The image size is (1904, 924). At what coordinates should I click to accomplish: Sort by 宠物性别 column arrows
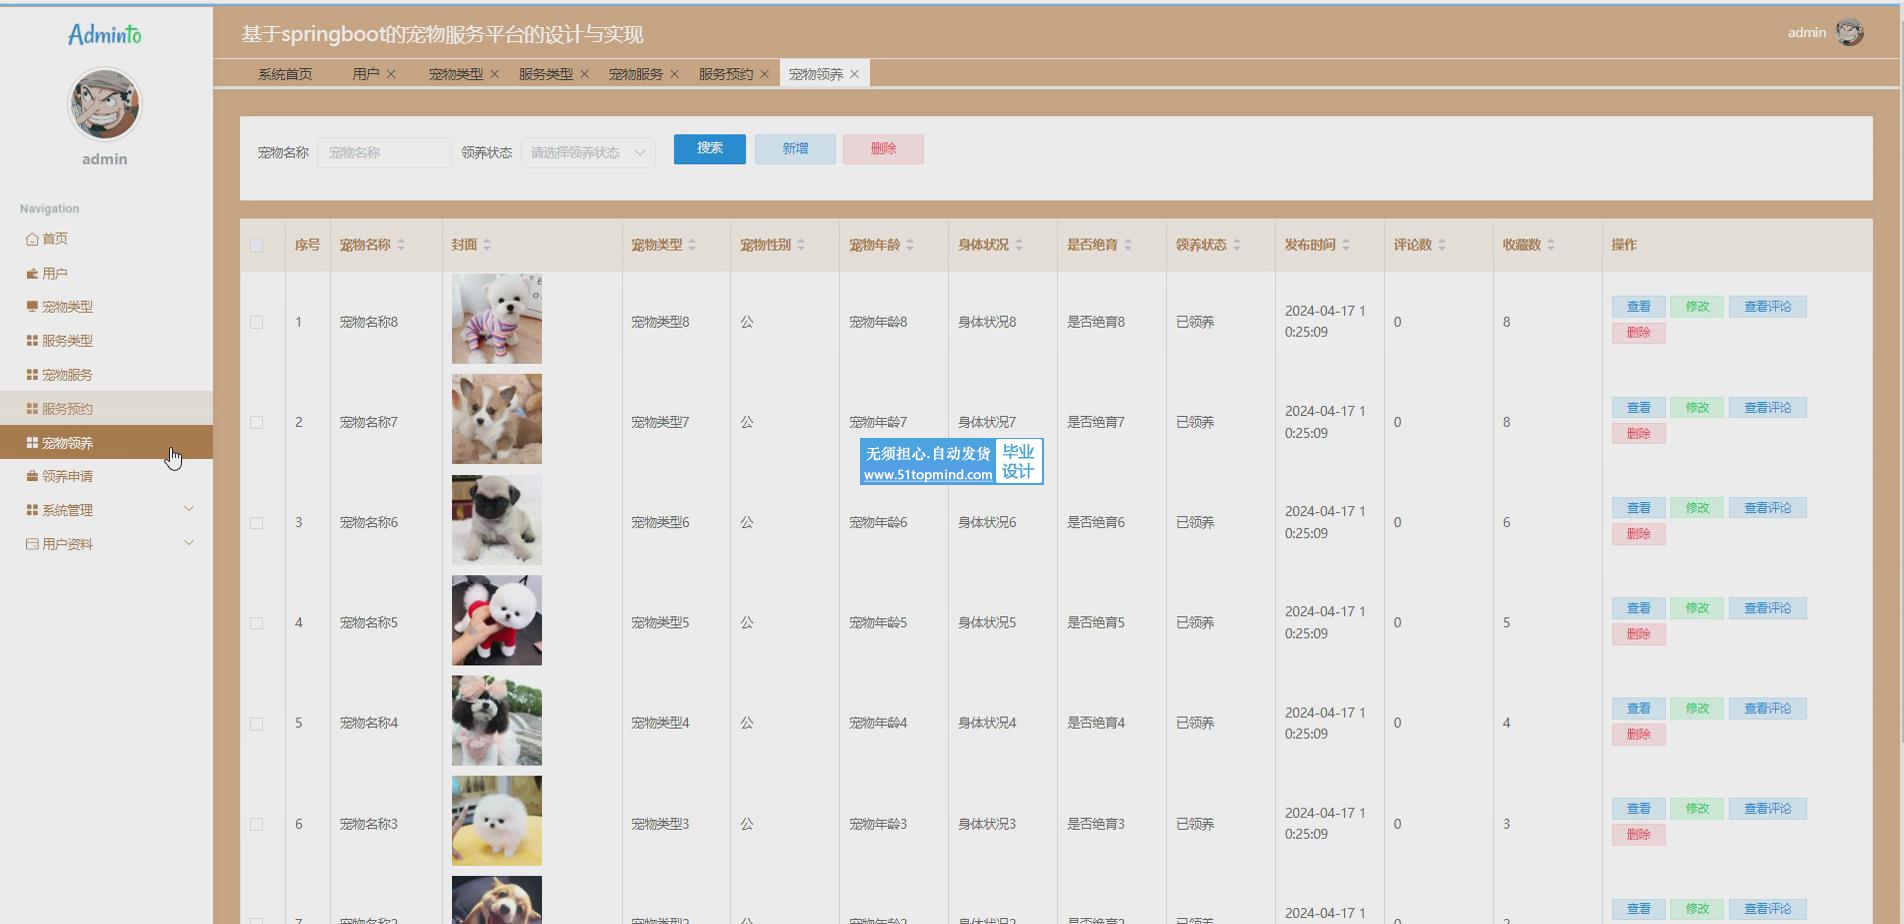pyautogui.click(x=801, y=245)
